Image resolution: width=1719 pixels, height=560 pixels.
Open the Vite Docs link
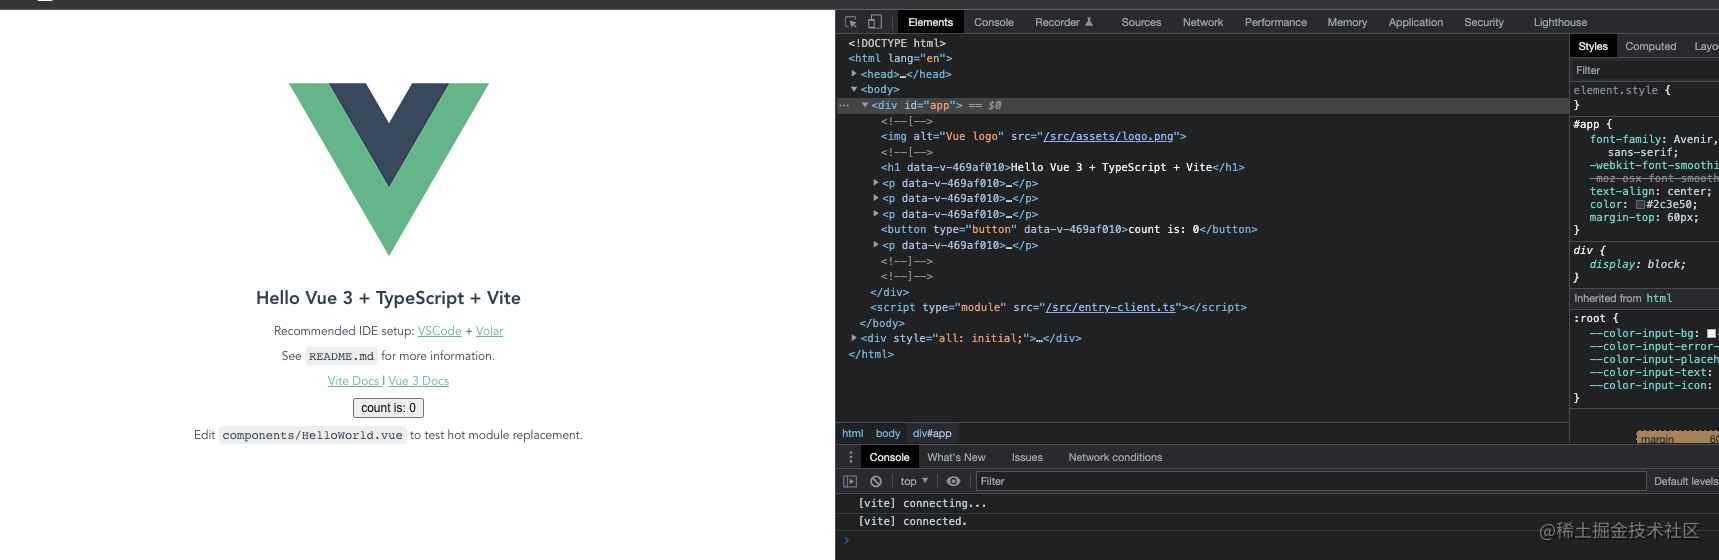[x=354, y=381]
